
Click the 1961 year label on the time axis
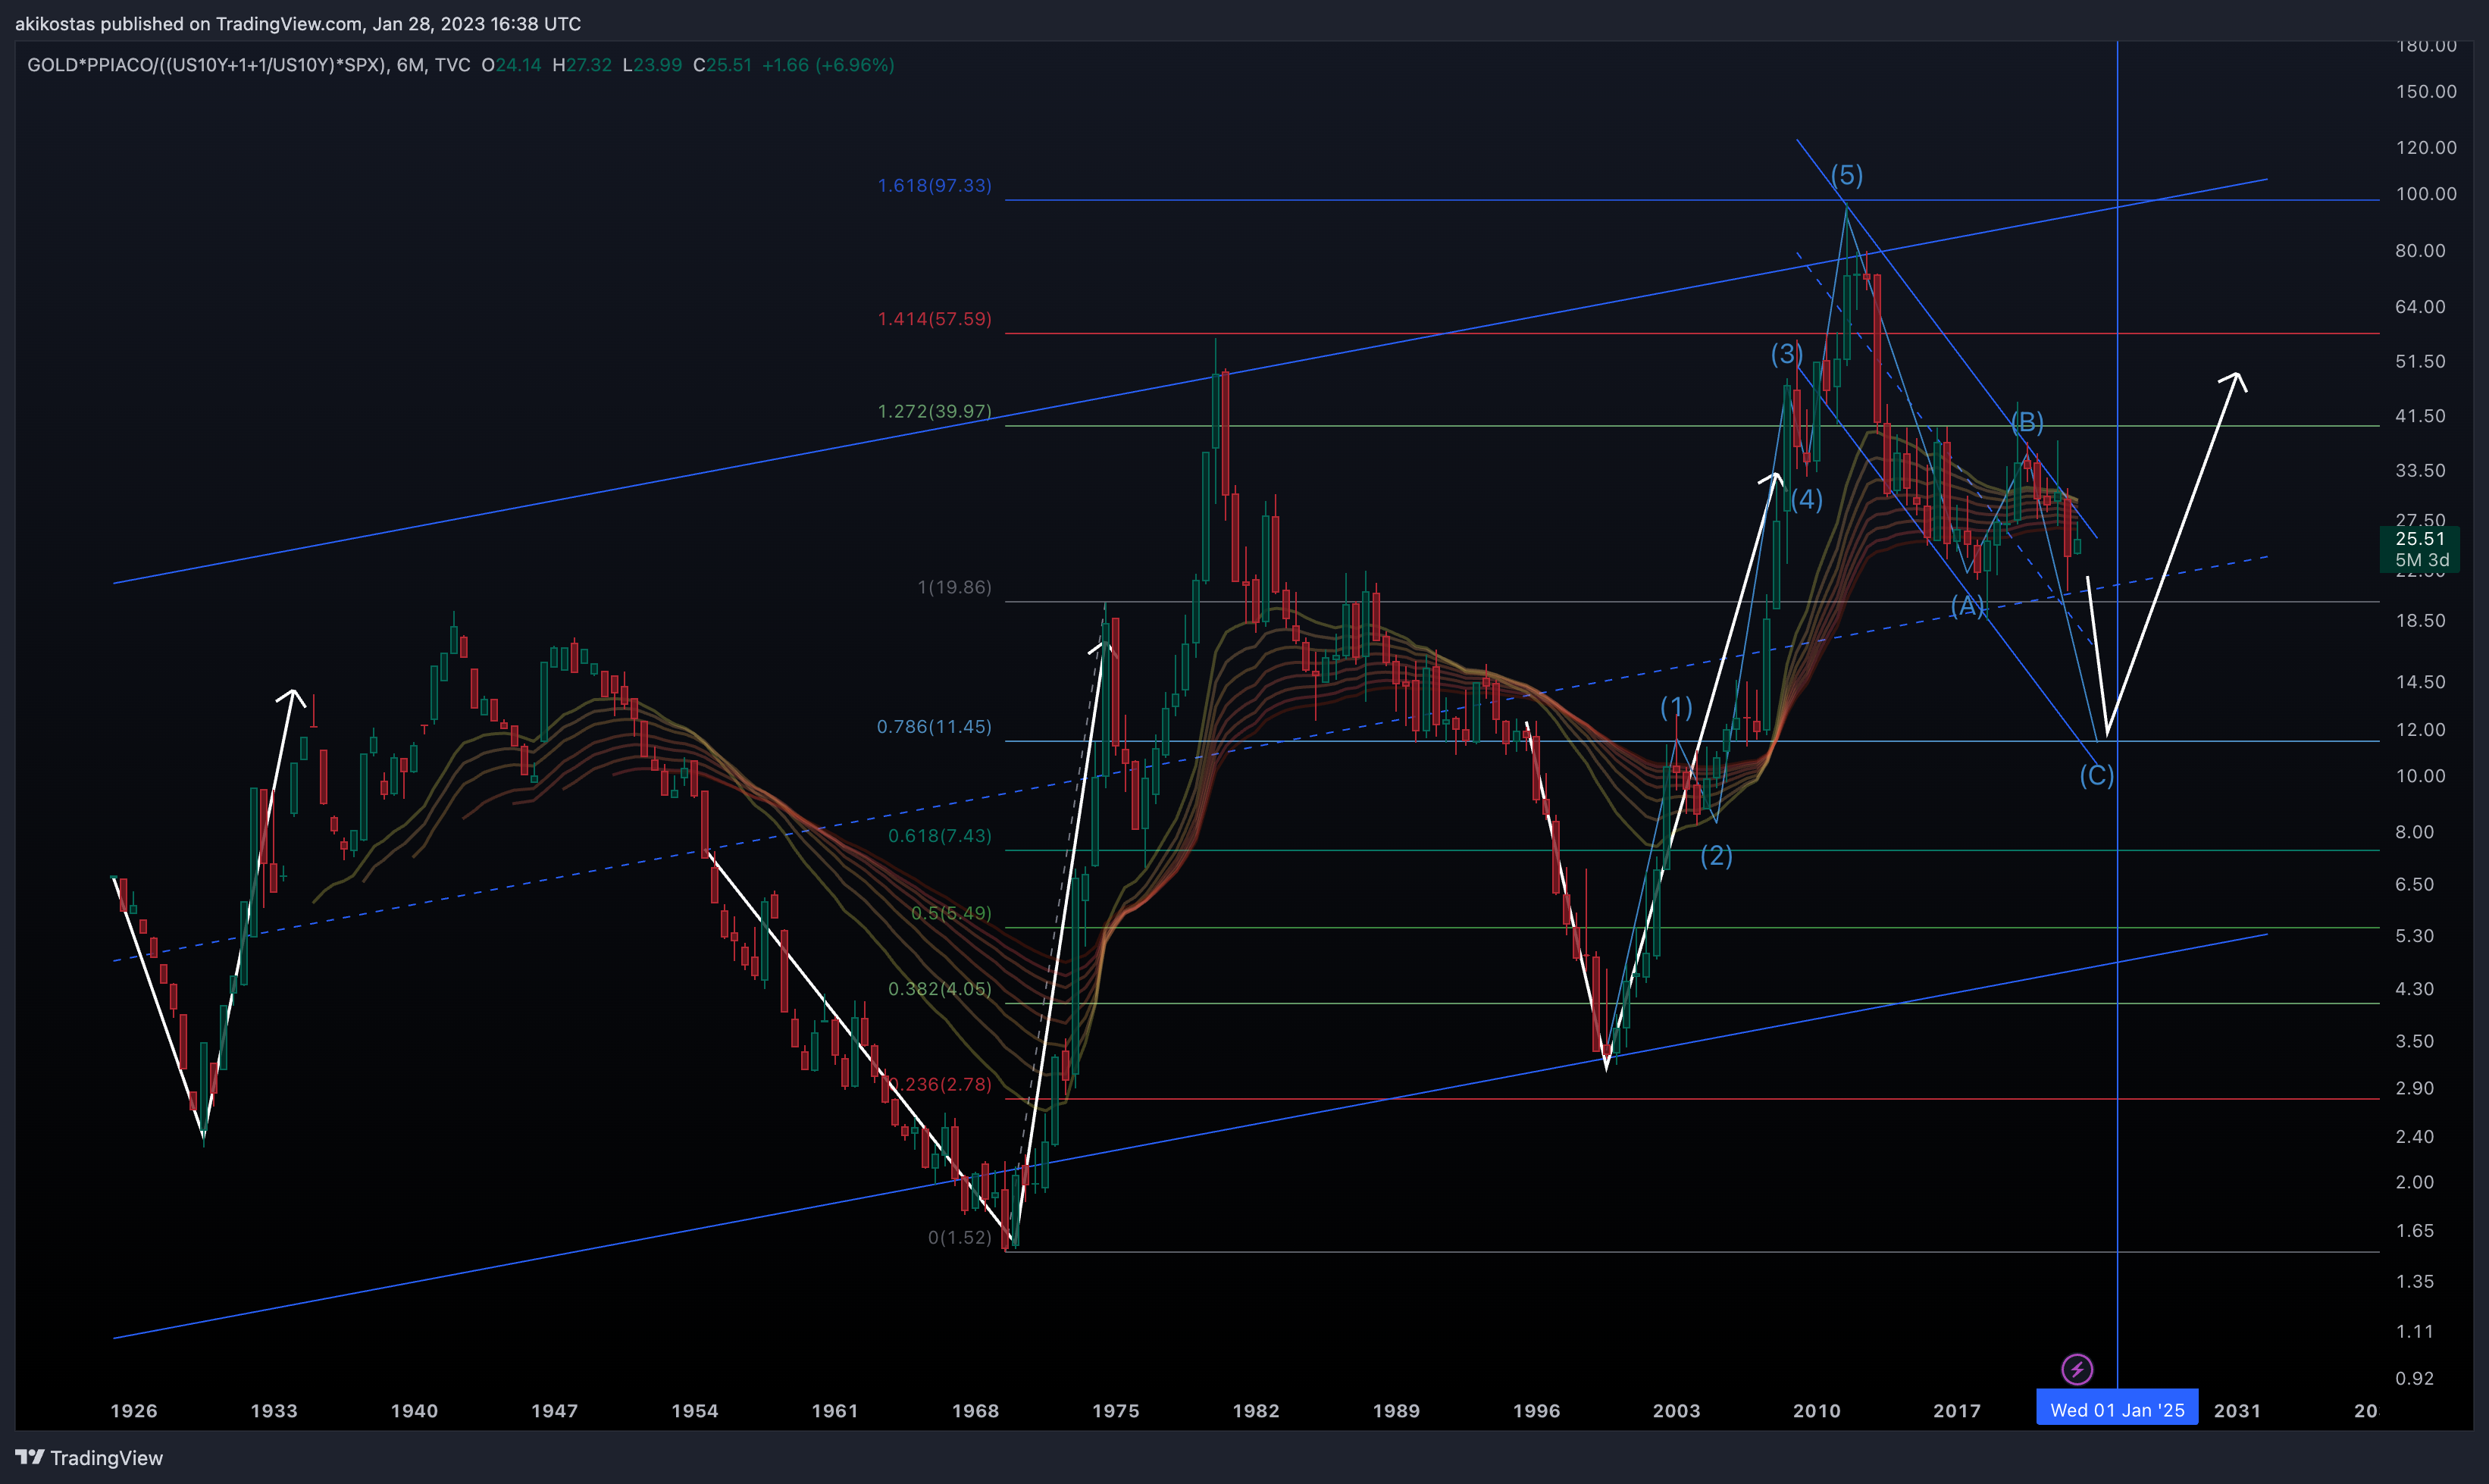(835, 1411)
